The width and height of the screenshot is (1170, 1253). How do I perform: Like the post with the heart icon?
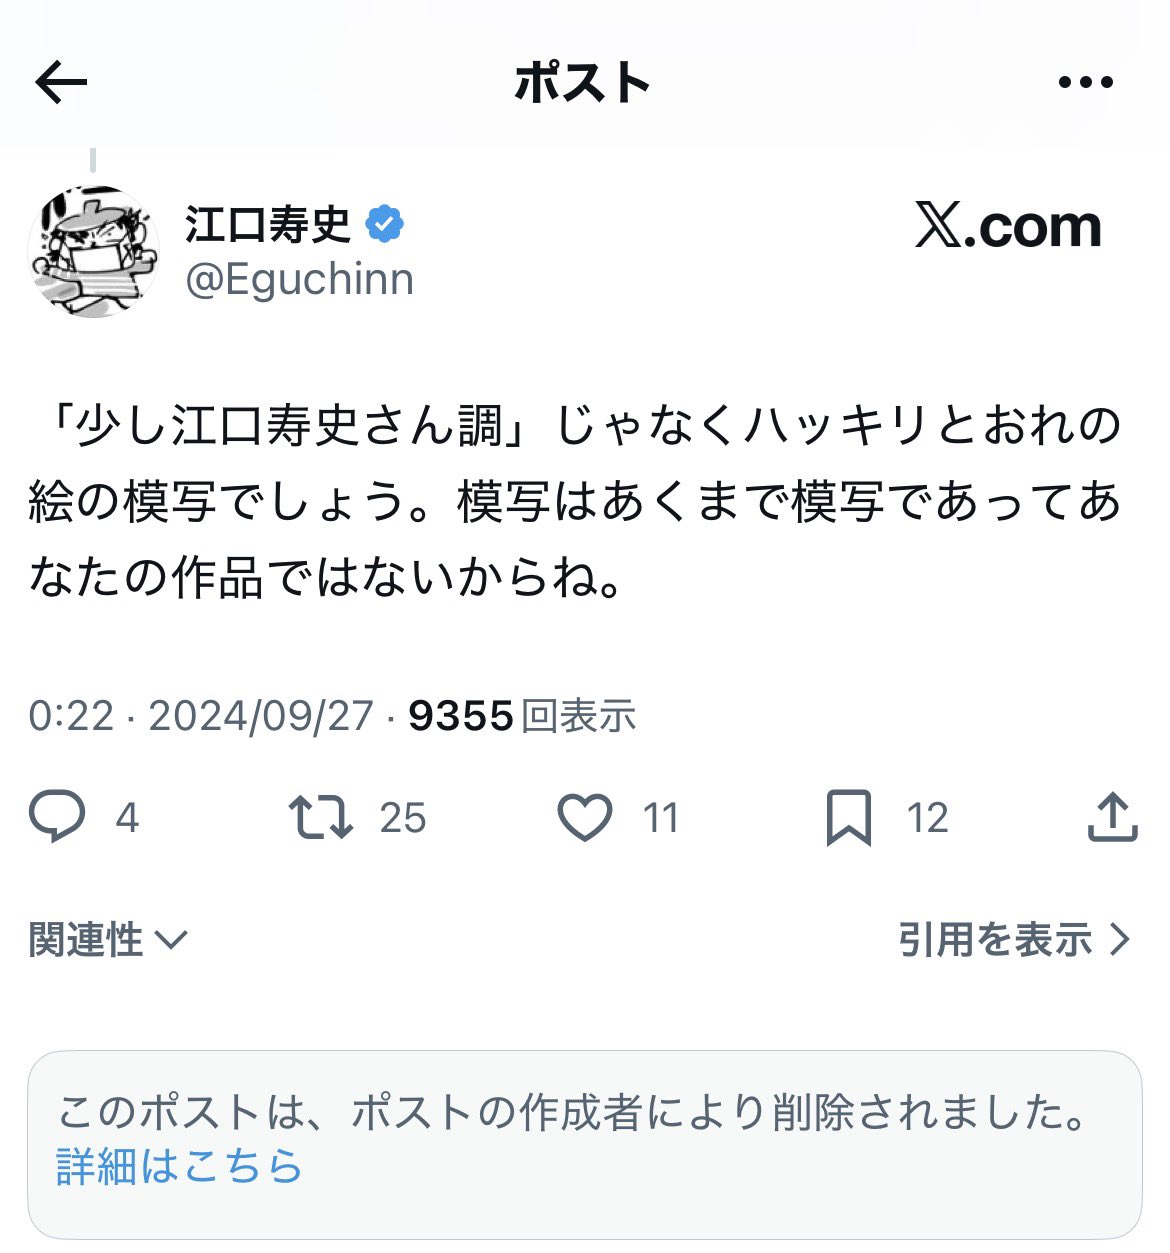pyautogui.click(x=584, y=817)
